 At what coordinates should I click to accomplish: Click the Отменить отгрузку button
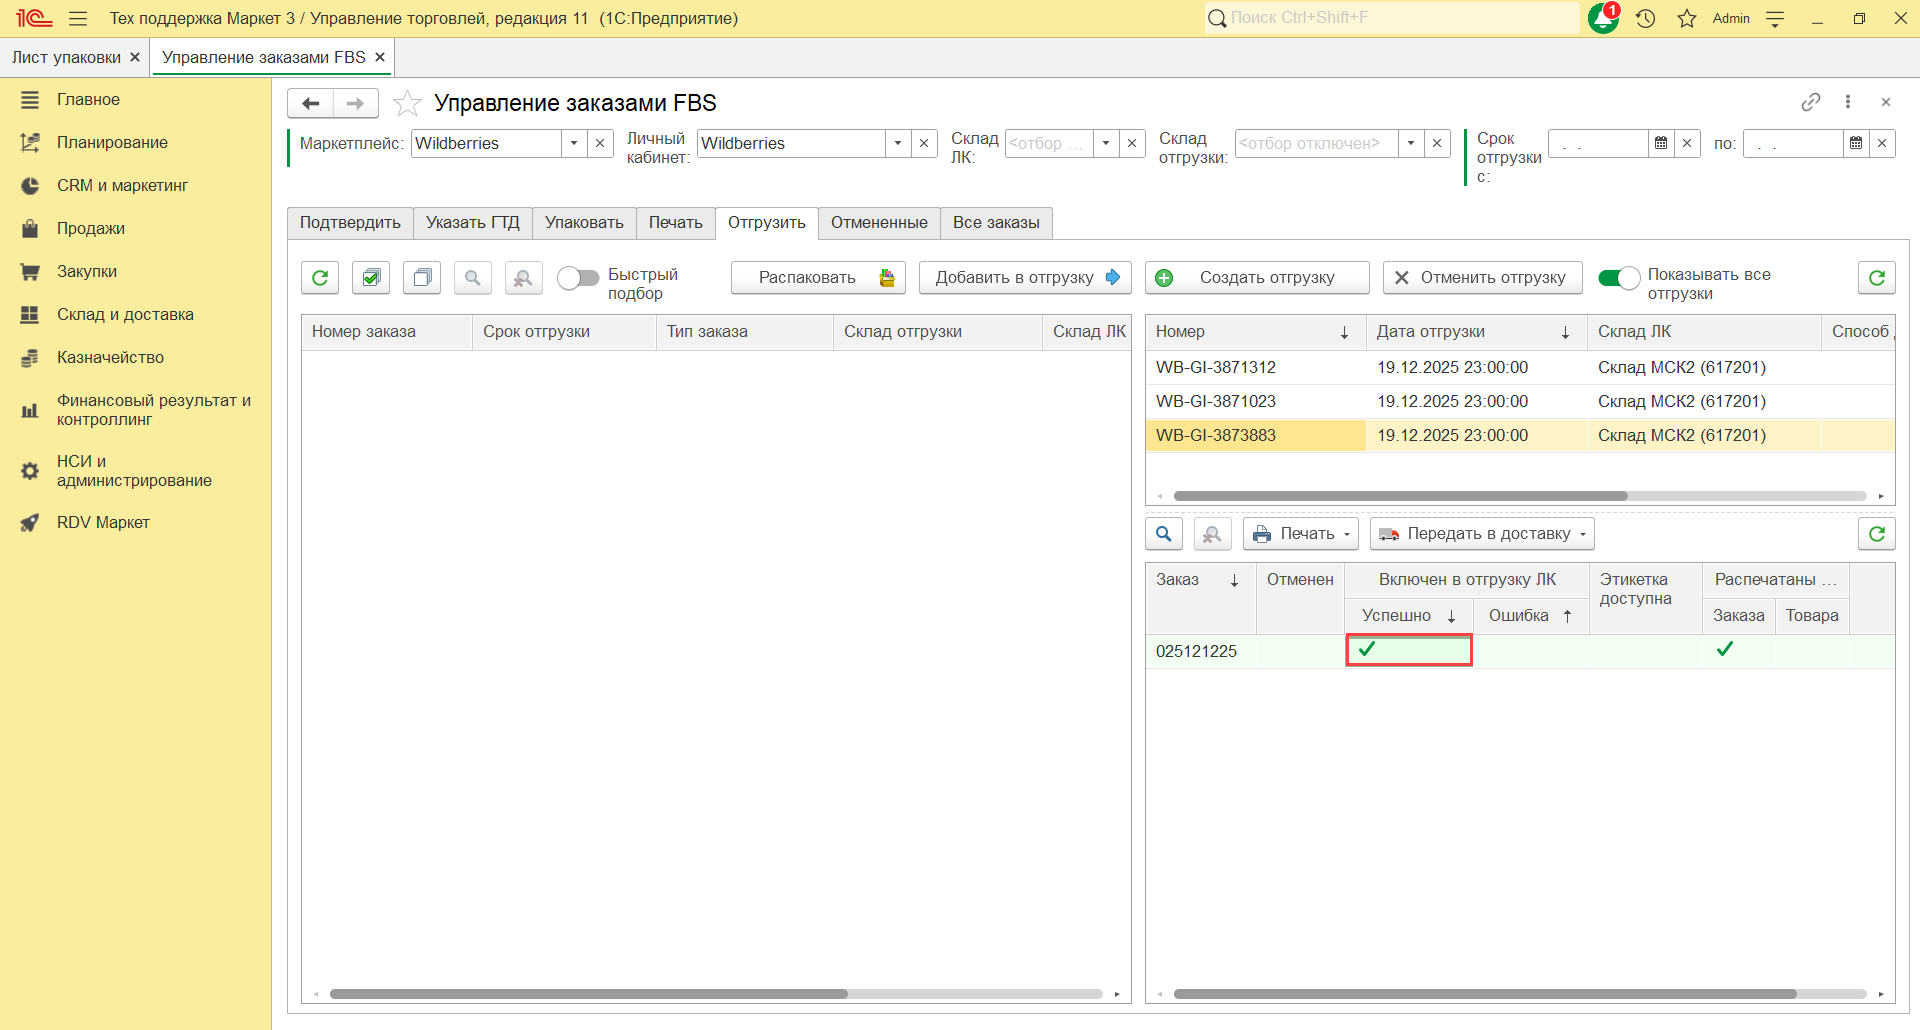point(1482,277)
